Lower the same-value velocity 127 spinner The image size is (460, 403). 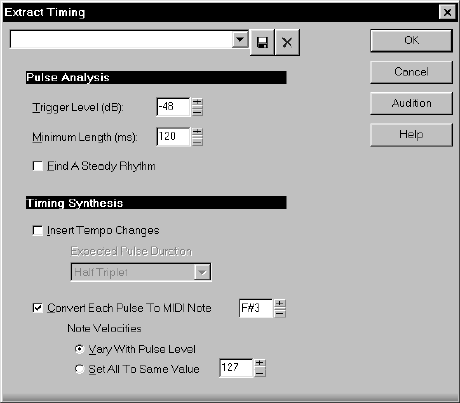(260, 372)
